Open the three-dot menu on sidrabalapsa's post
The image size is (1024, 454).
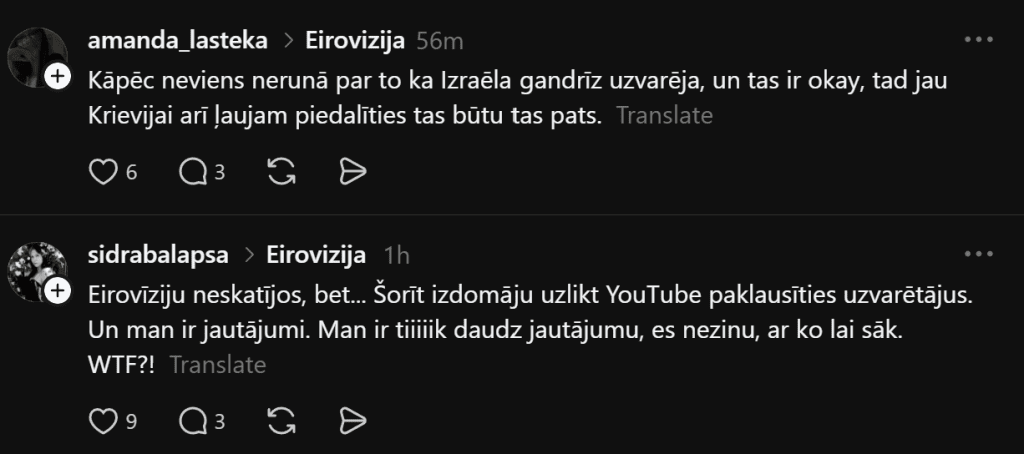979,254
